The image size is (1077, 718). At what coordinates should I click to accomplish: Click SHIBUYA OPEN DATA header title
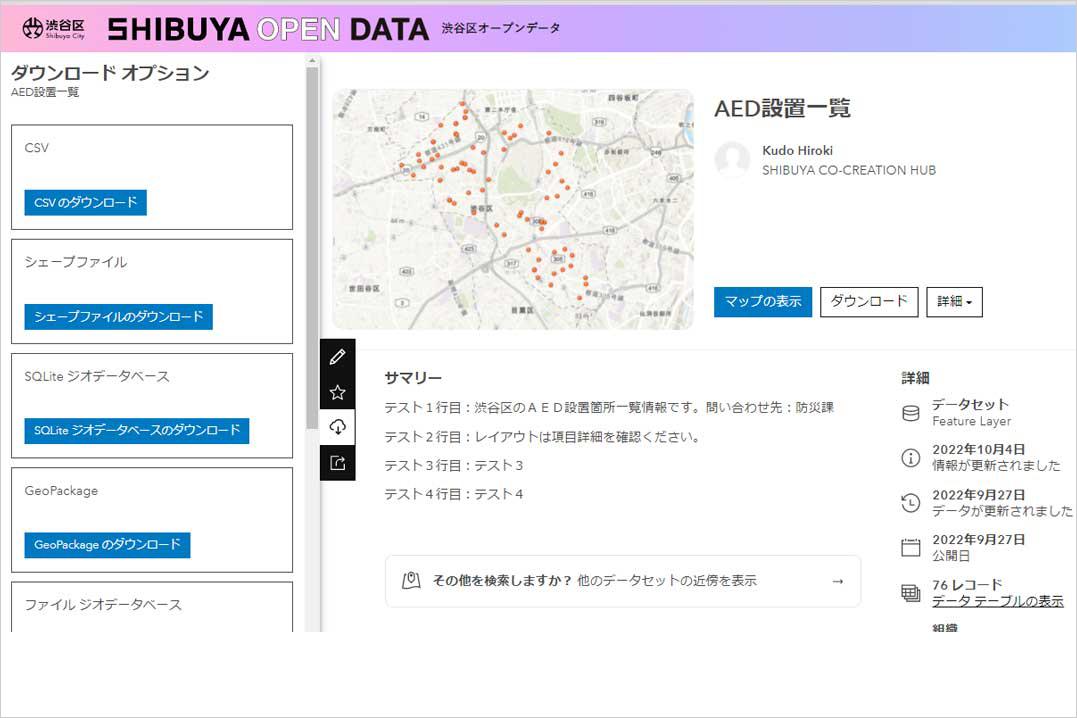coord(268,29)
